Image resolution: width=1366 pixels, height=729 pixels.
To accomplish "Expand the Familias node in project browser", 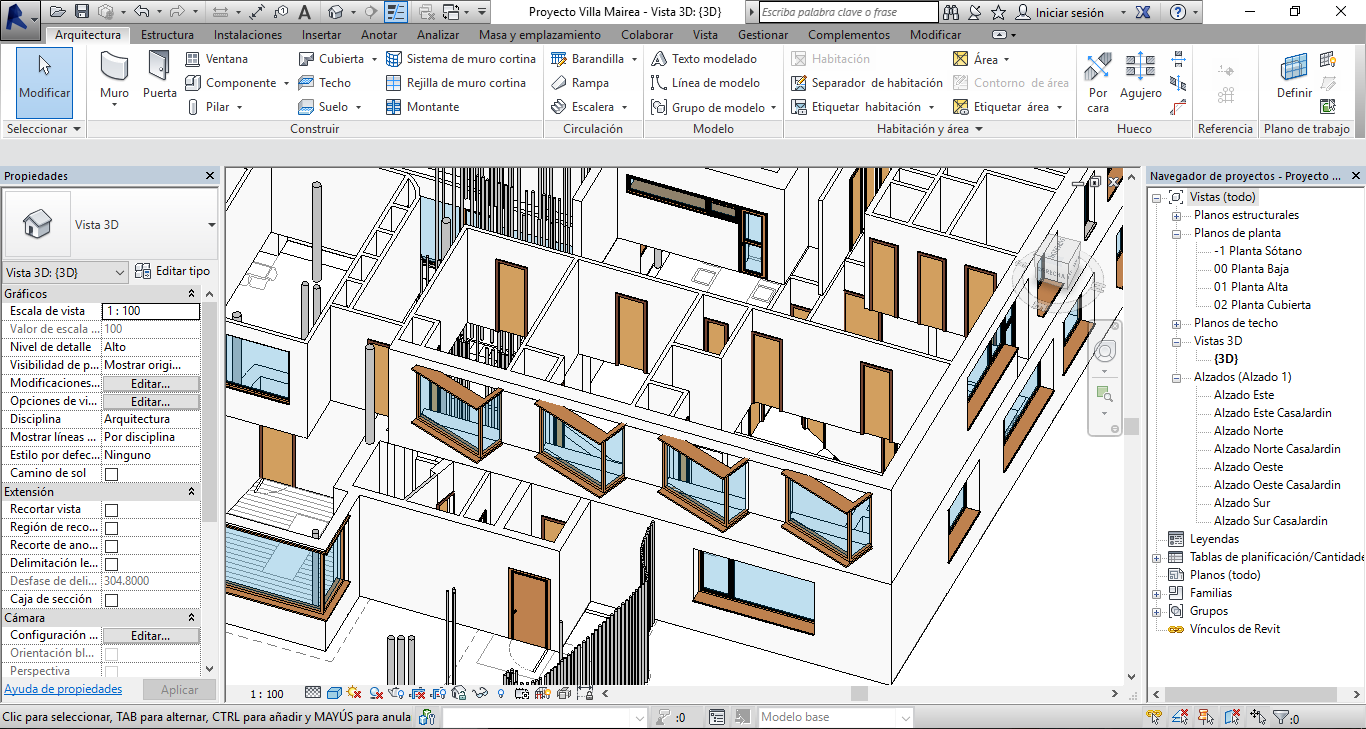I will point(1157,594).
